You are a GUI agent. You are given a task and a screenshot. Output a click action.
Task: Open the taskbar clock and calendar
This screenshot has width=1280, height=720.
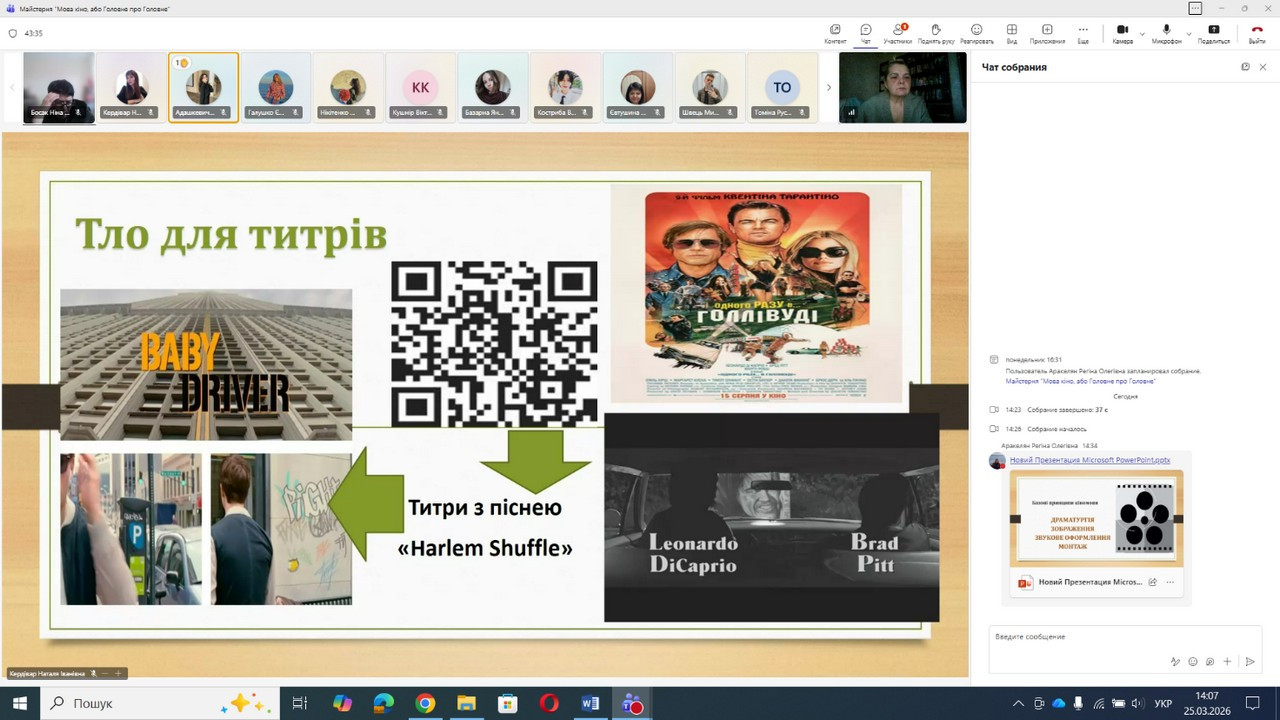pyautogui.click(x=1207, y=703)
